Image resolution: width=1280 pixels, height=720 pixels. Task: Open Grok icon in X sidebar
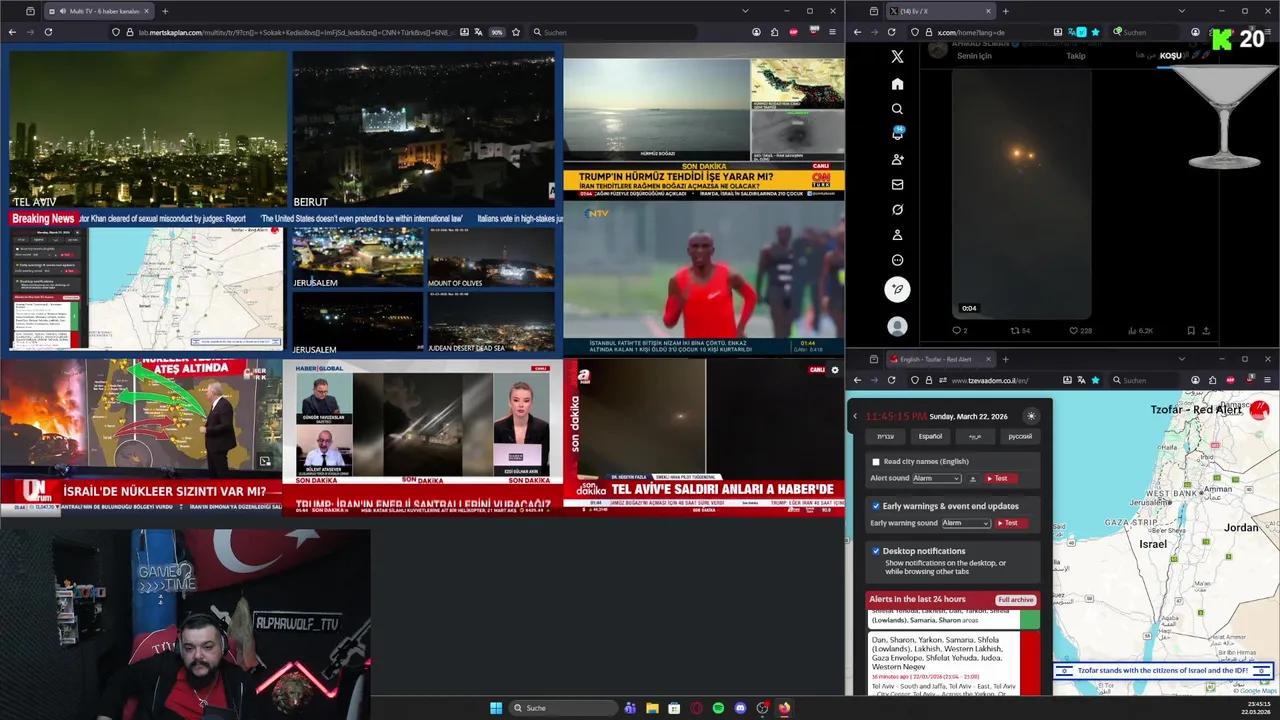897,210
